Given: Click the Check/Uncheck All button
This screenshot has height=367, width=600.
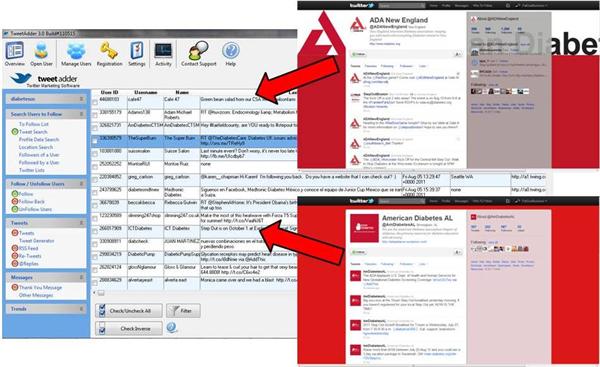Looking at the screenshot, I should pos(129,311).
